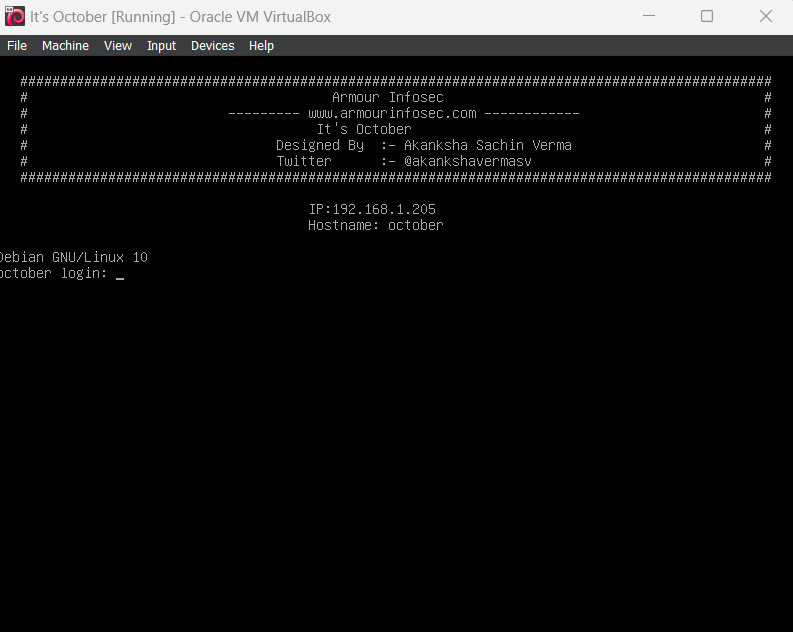Open the Input menu
Viewport: 793px width, 632px height.
pyautogui.click(x=161, y=46)
